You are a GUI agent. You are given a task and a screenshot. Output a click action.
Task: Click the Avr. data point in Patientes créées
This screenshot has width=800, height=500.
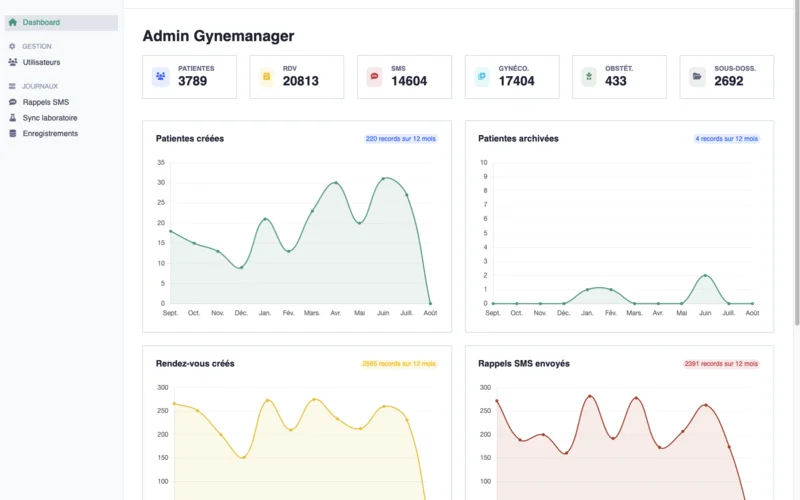click(336, 183)
